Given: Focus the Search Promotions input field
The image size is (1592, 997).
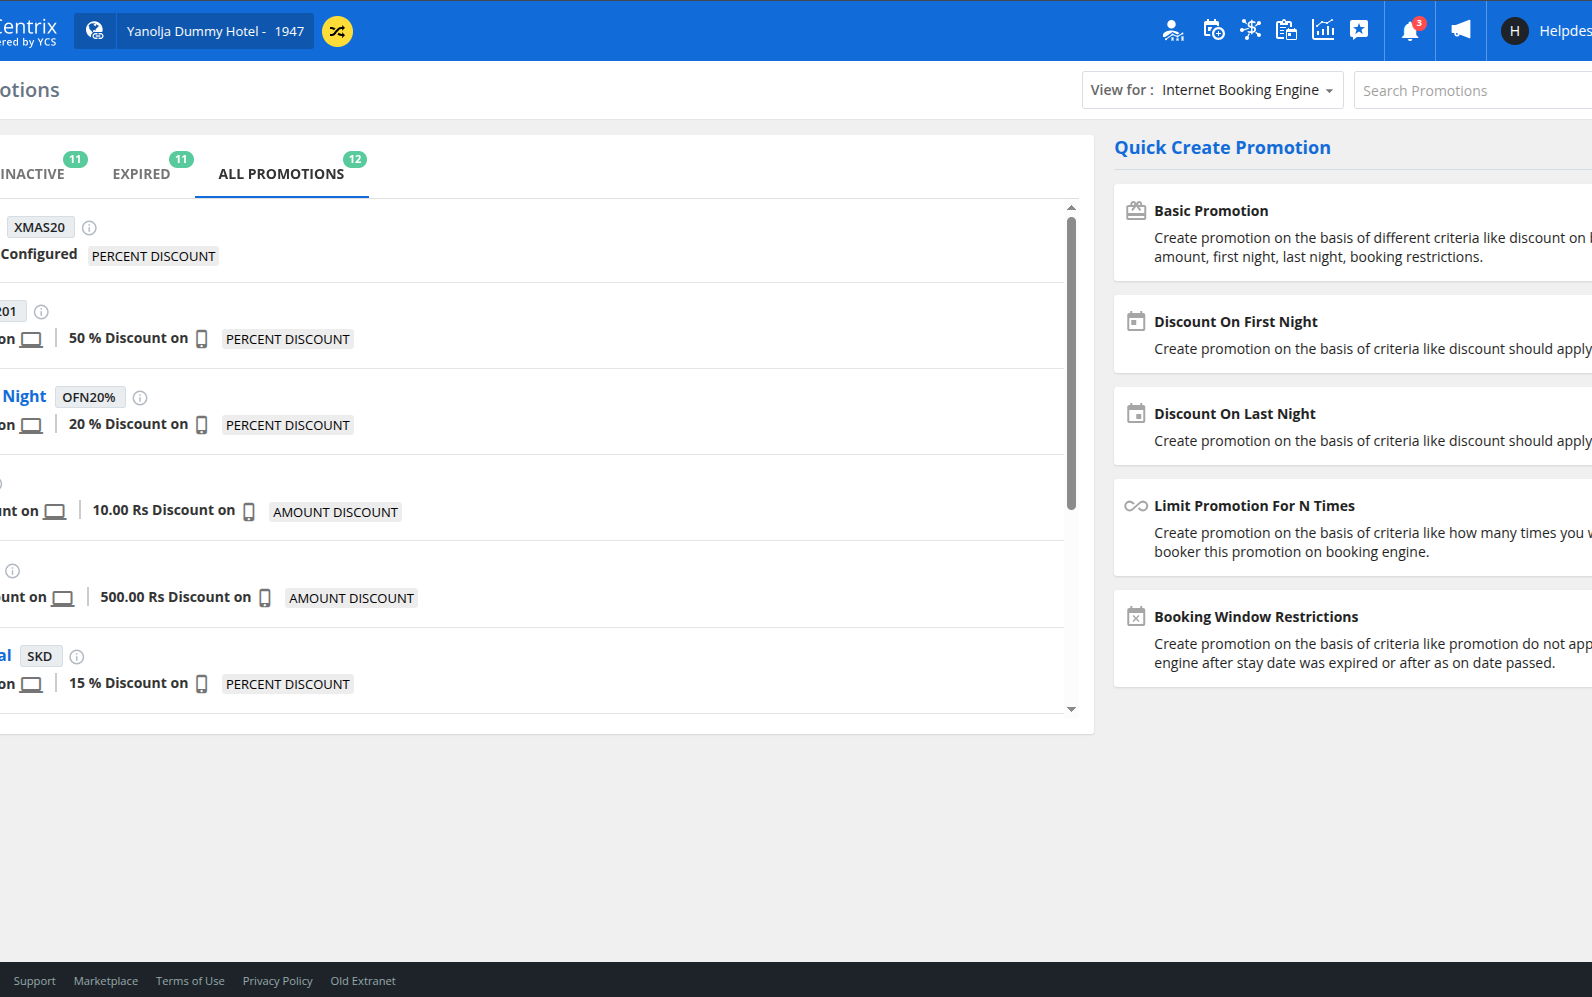Looking at the screenshot, I should click(x=1472, y=91).
